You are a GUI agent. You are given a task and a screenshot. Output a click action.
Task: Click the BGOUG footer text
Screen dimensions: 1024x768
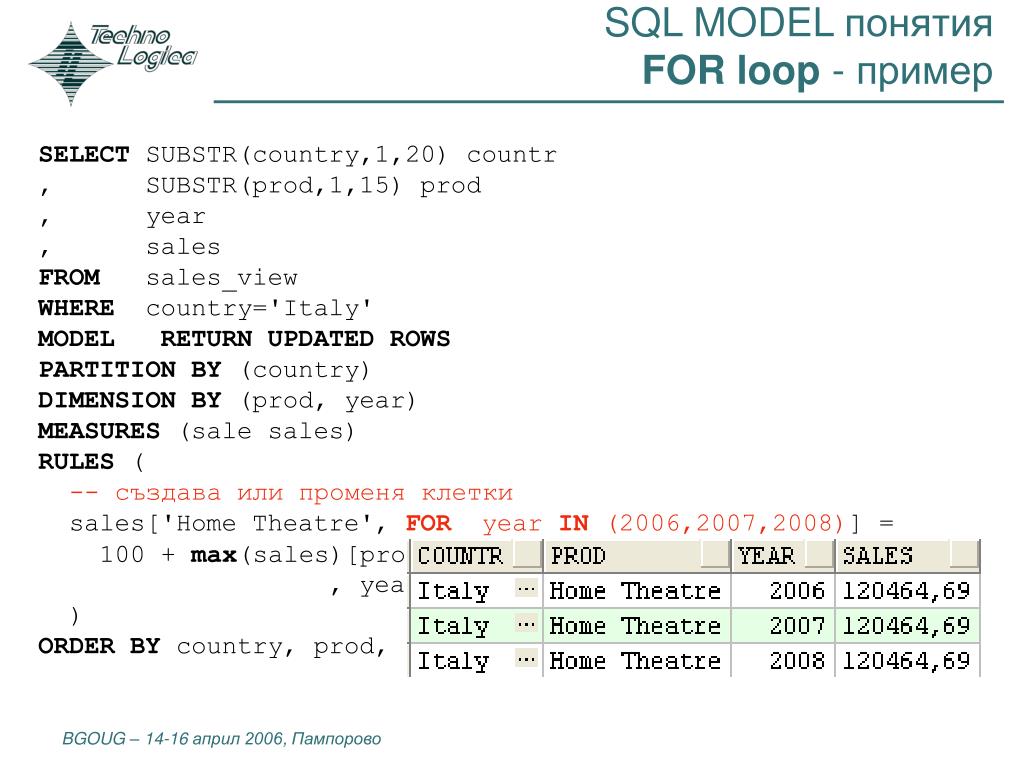point(221,739)
